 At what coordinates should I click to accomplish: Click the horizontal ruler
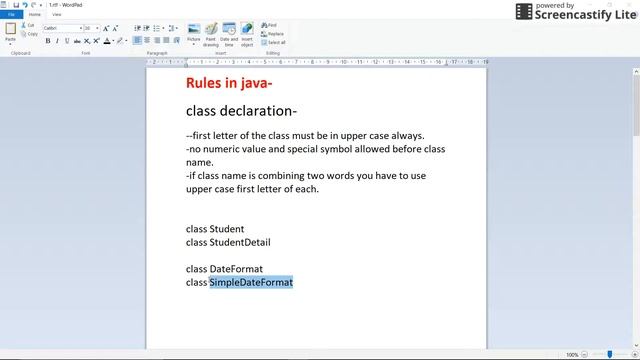tap(317, 62)
